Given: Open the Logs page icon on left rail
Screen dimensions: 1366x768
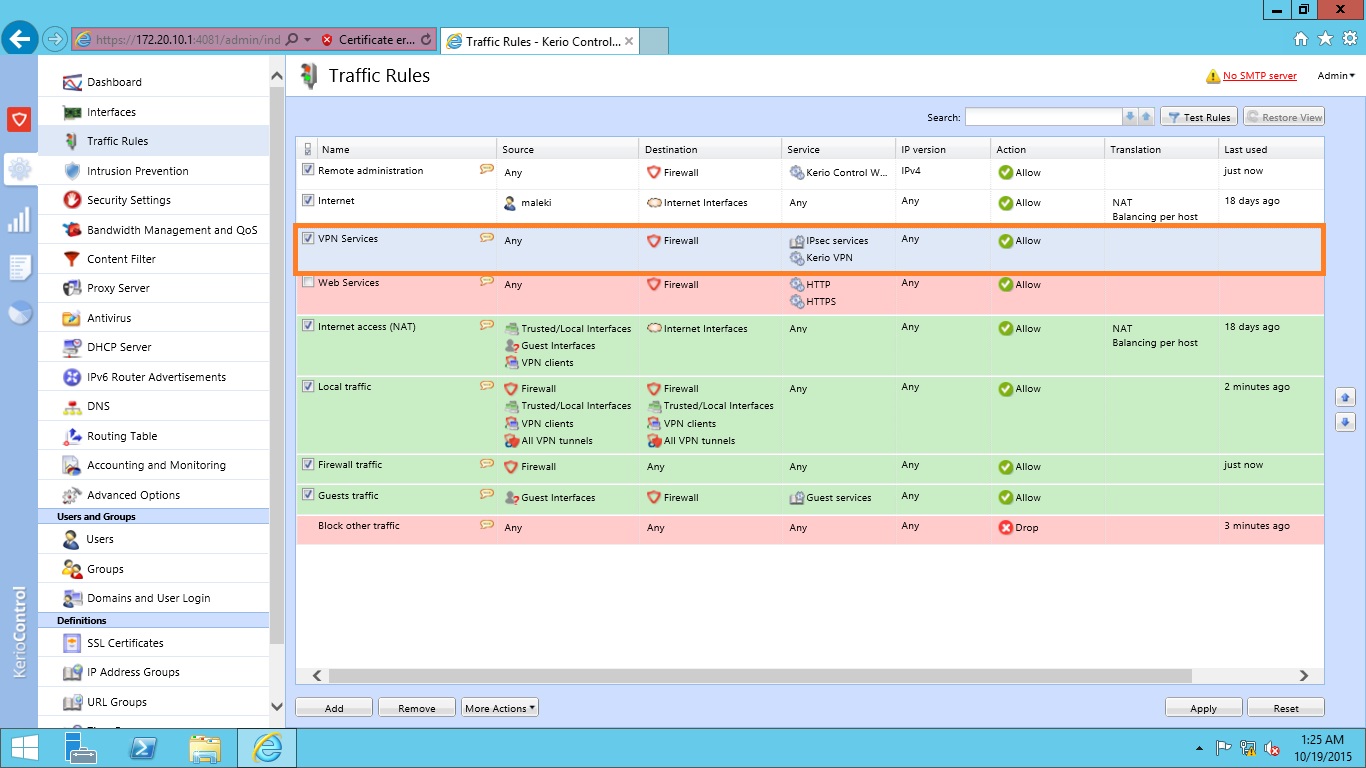Looking at the screenshot, I should (x=19, y=267).
